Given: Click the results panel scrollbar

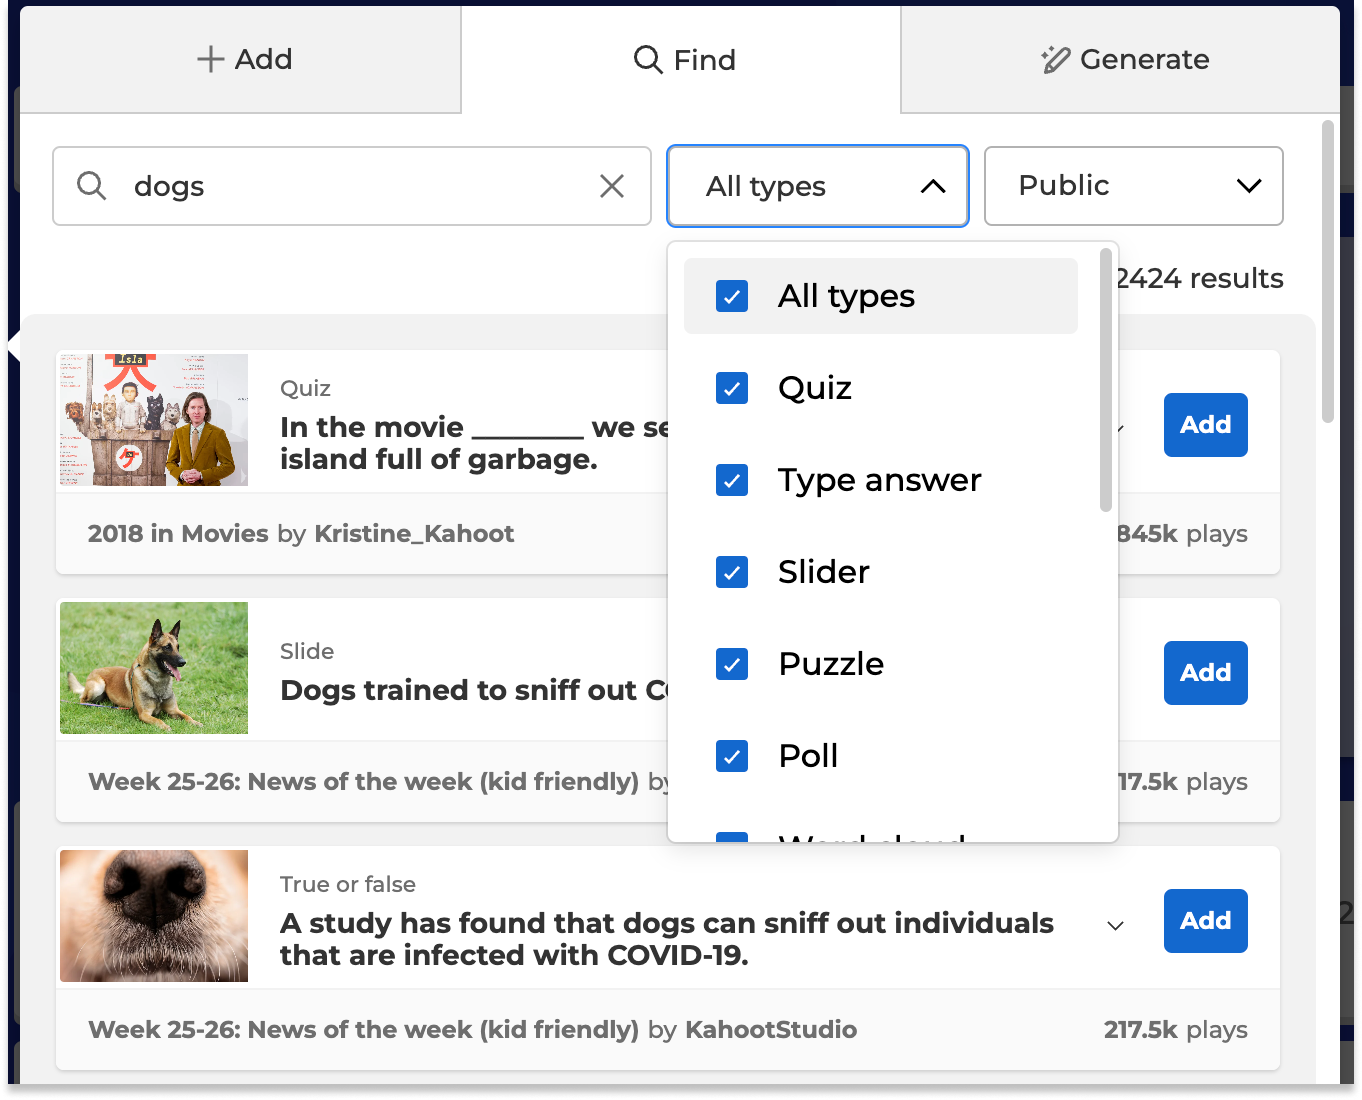Looking at the screenshot, I should (x=1328, y=272).
